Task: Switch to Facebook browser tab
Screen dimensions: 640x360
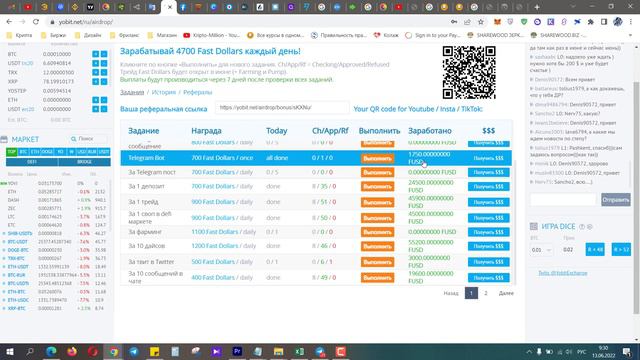Action: 183,7
